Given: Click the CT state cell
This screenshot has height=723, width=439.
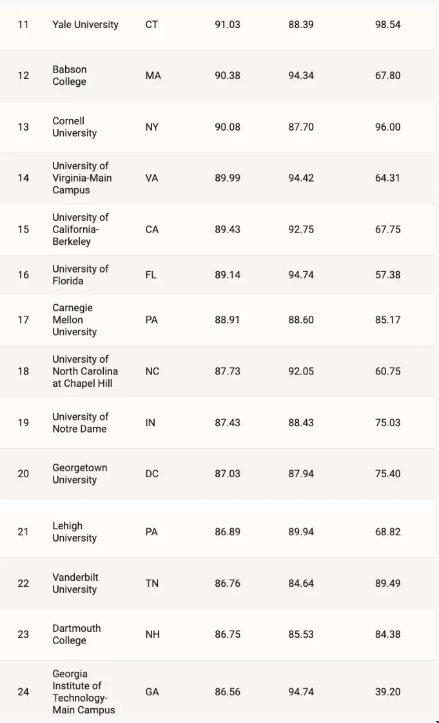Looking at the screenshot, I should click(151, 24).
